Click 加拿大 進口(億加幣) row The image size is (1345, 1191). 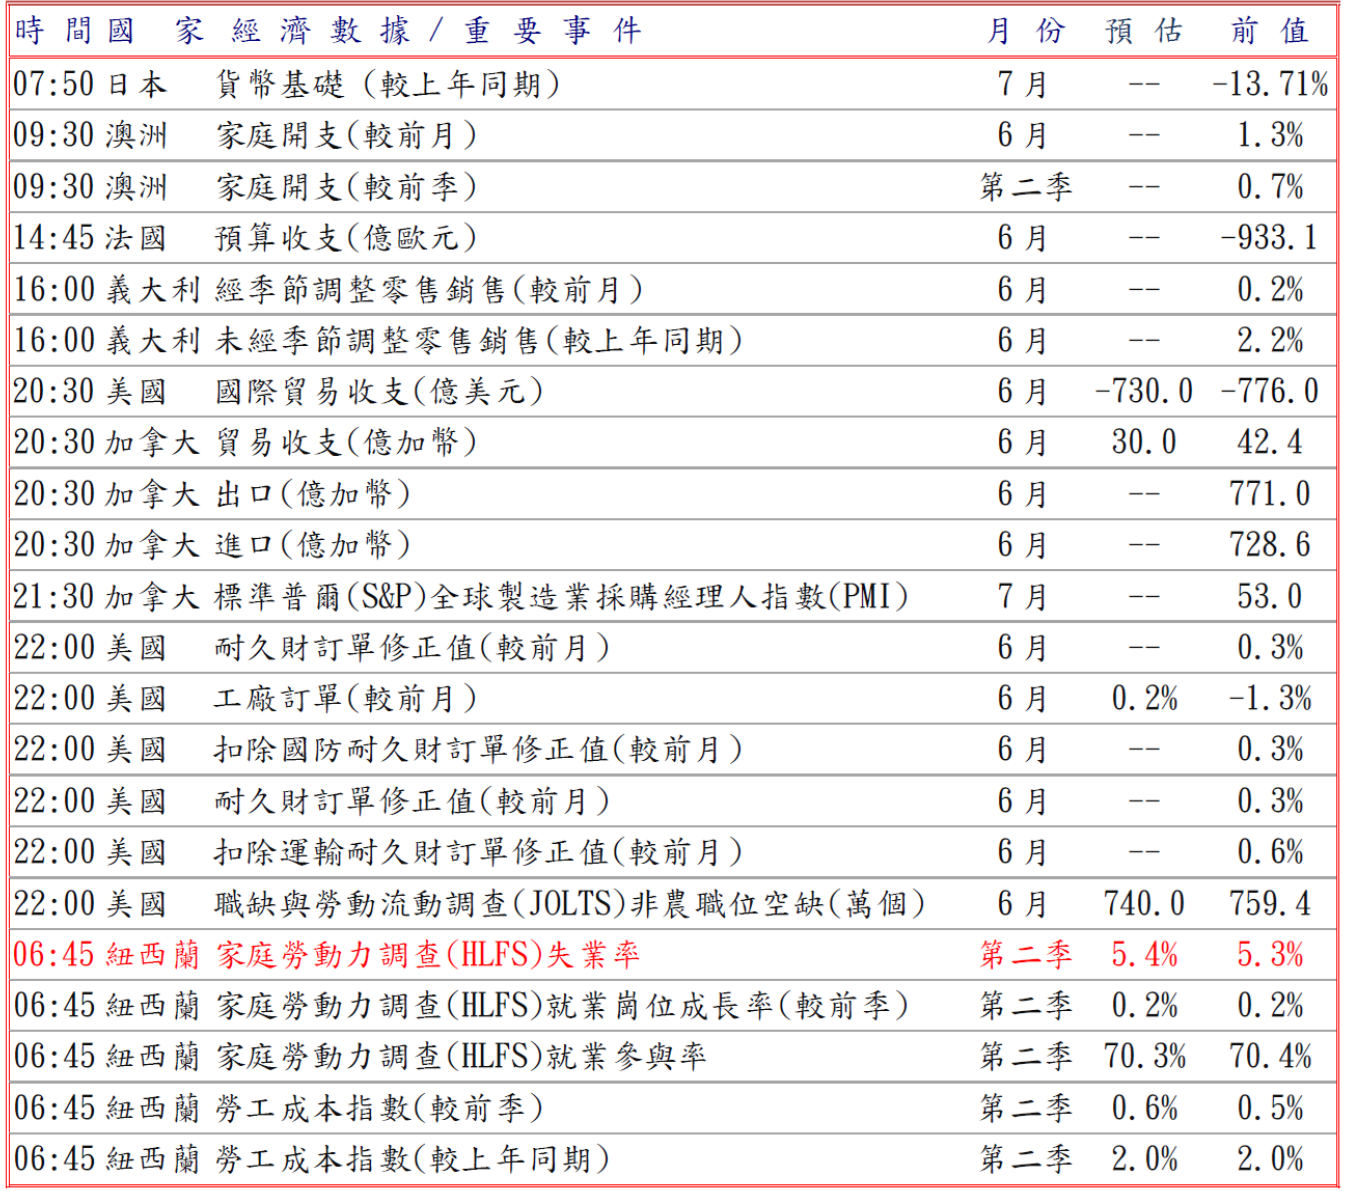[x=673, y=545]
